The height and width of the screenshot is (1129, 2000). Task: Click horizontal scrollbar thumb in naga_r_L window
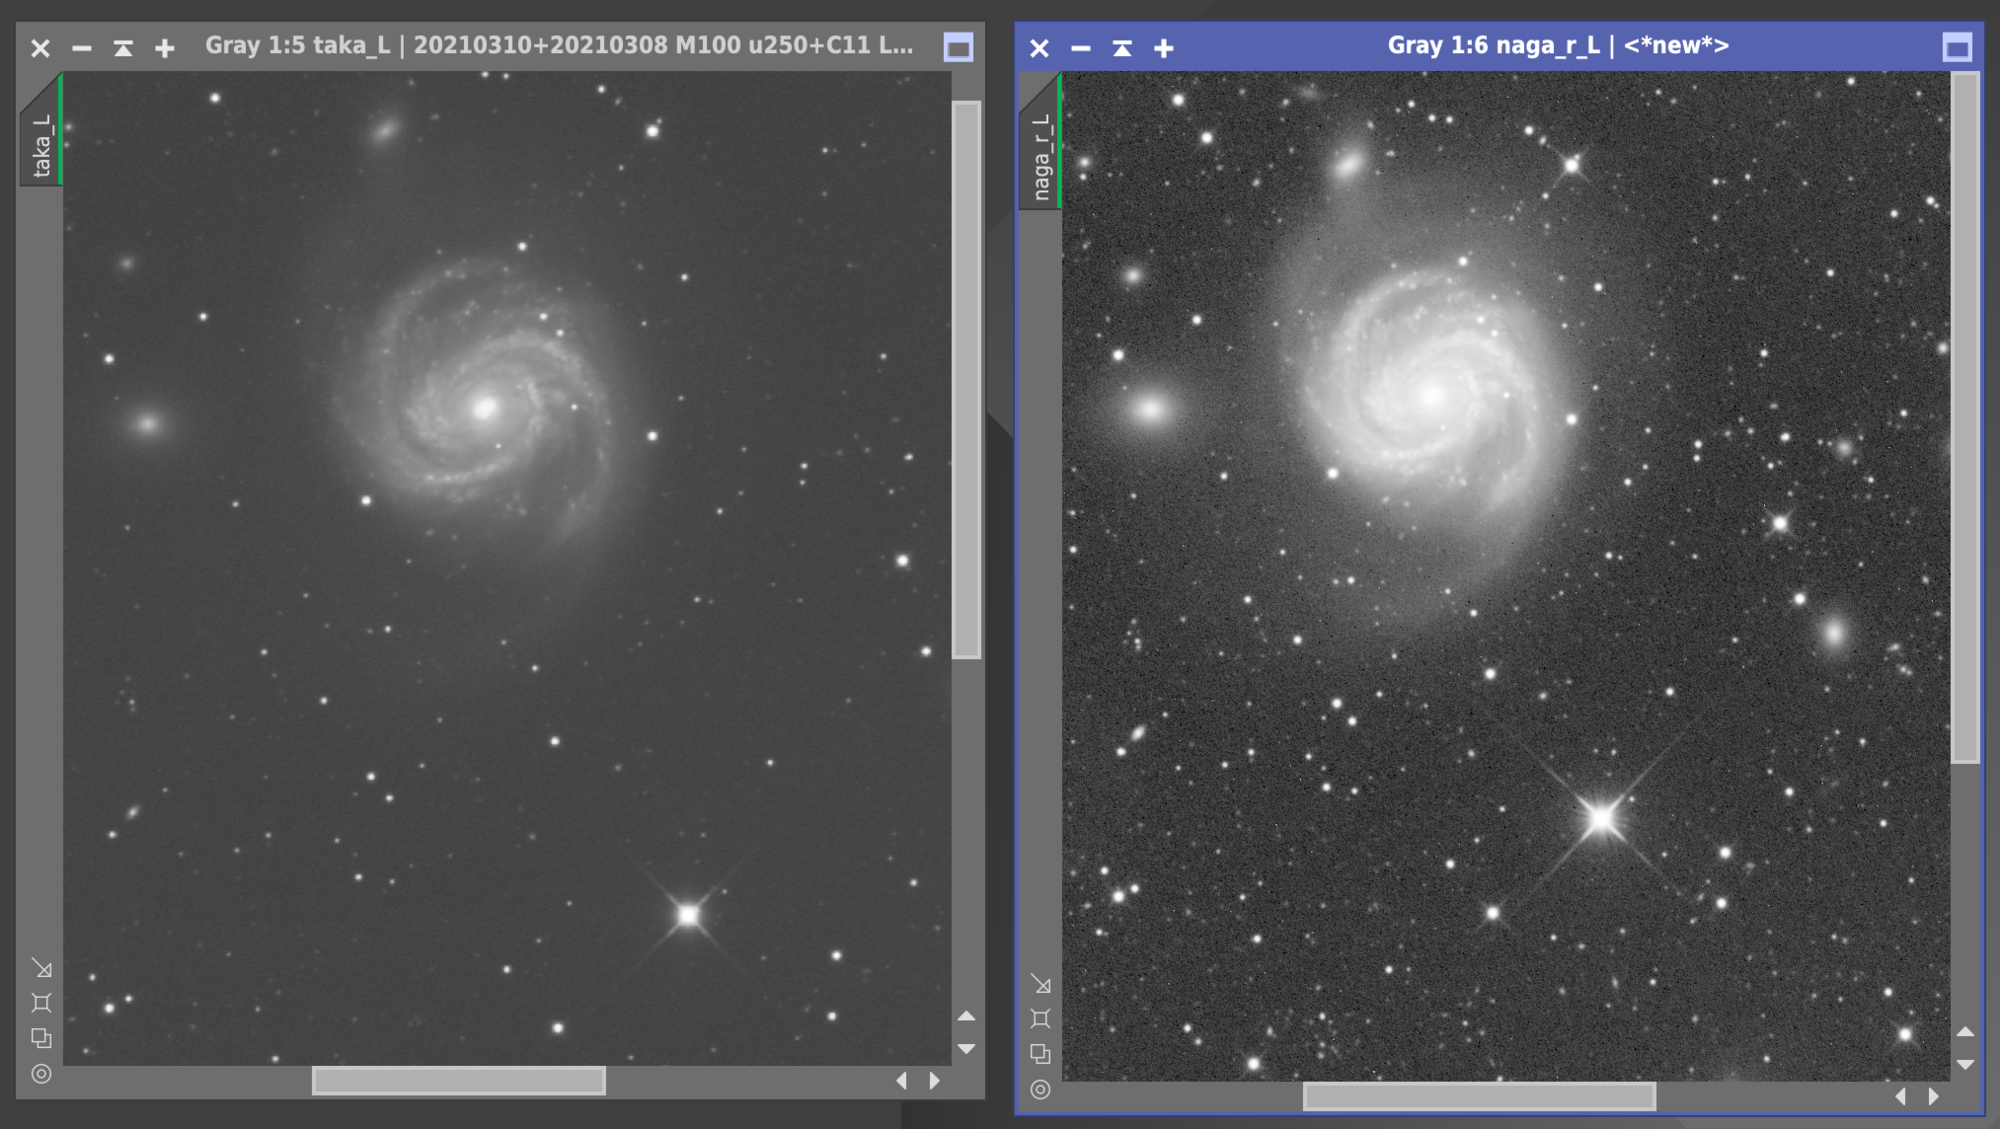click(x=1479, y=1097)
